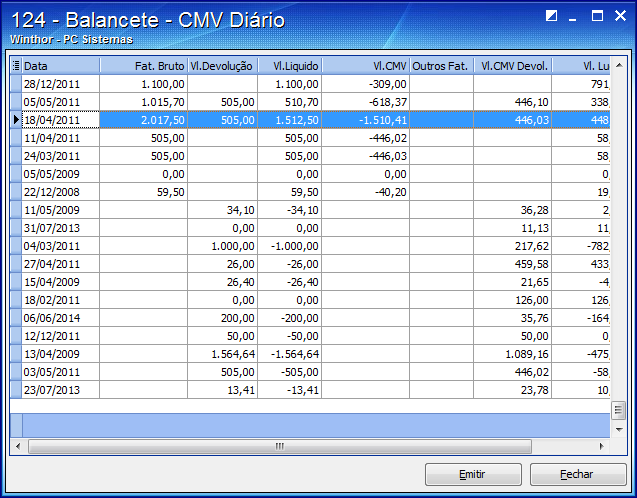Click the Vl.CMV value -40,20
The width and height of the screenshot is (637, 498).
[x=390, y=192]
